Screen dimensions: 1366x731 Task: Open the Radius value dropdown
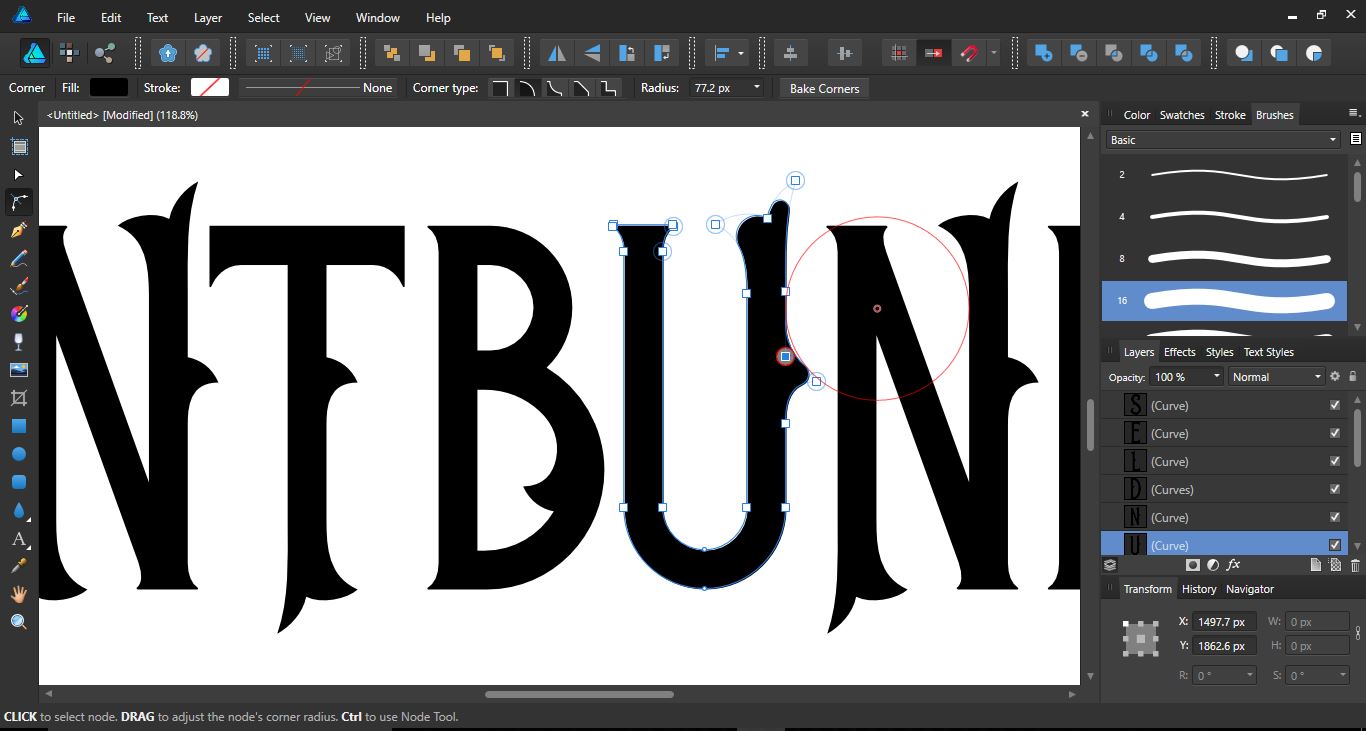(x=756, y=88)
